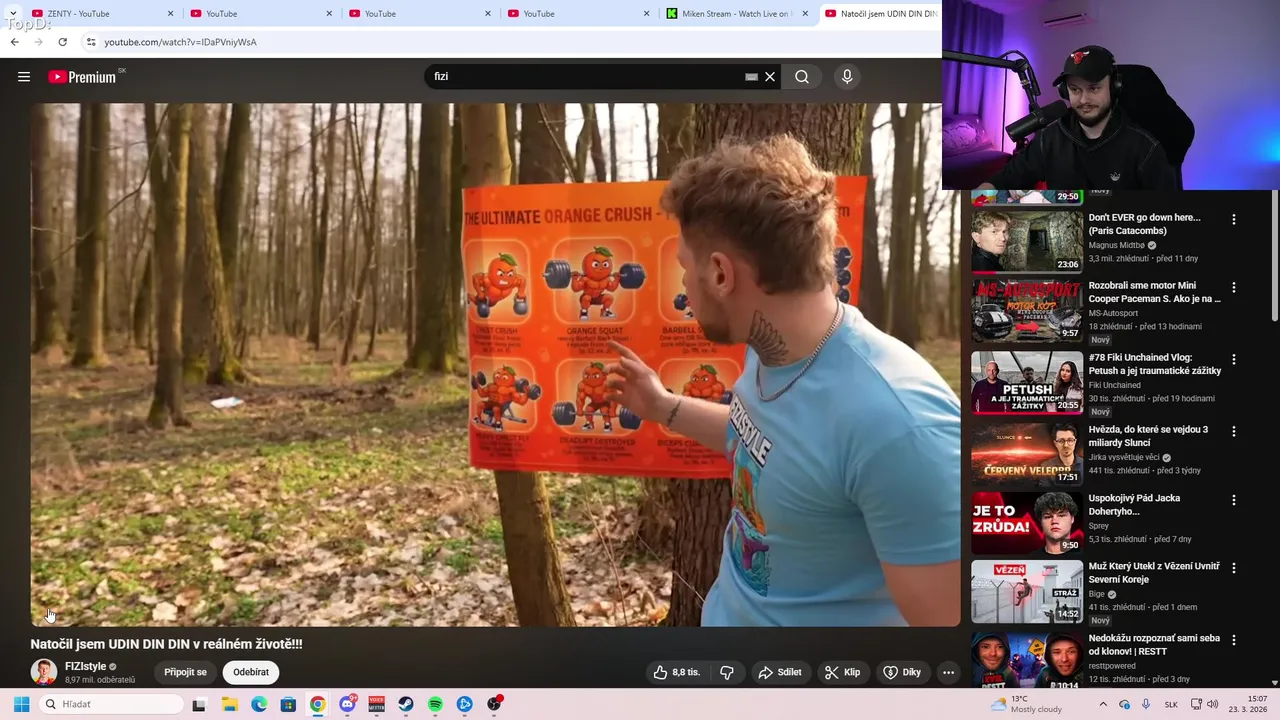Screen dimensions: 1280x720
Task: Open Červený veleobr video thumbnail
Action: tap(1027, 453)
